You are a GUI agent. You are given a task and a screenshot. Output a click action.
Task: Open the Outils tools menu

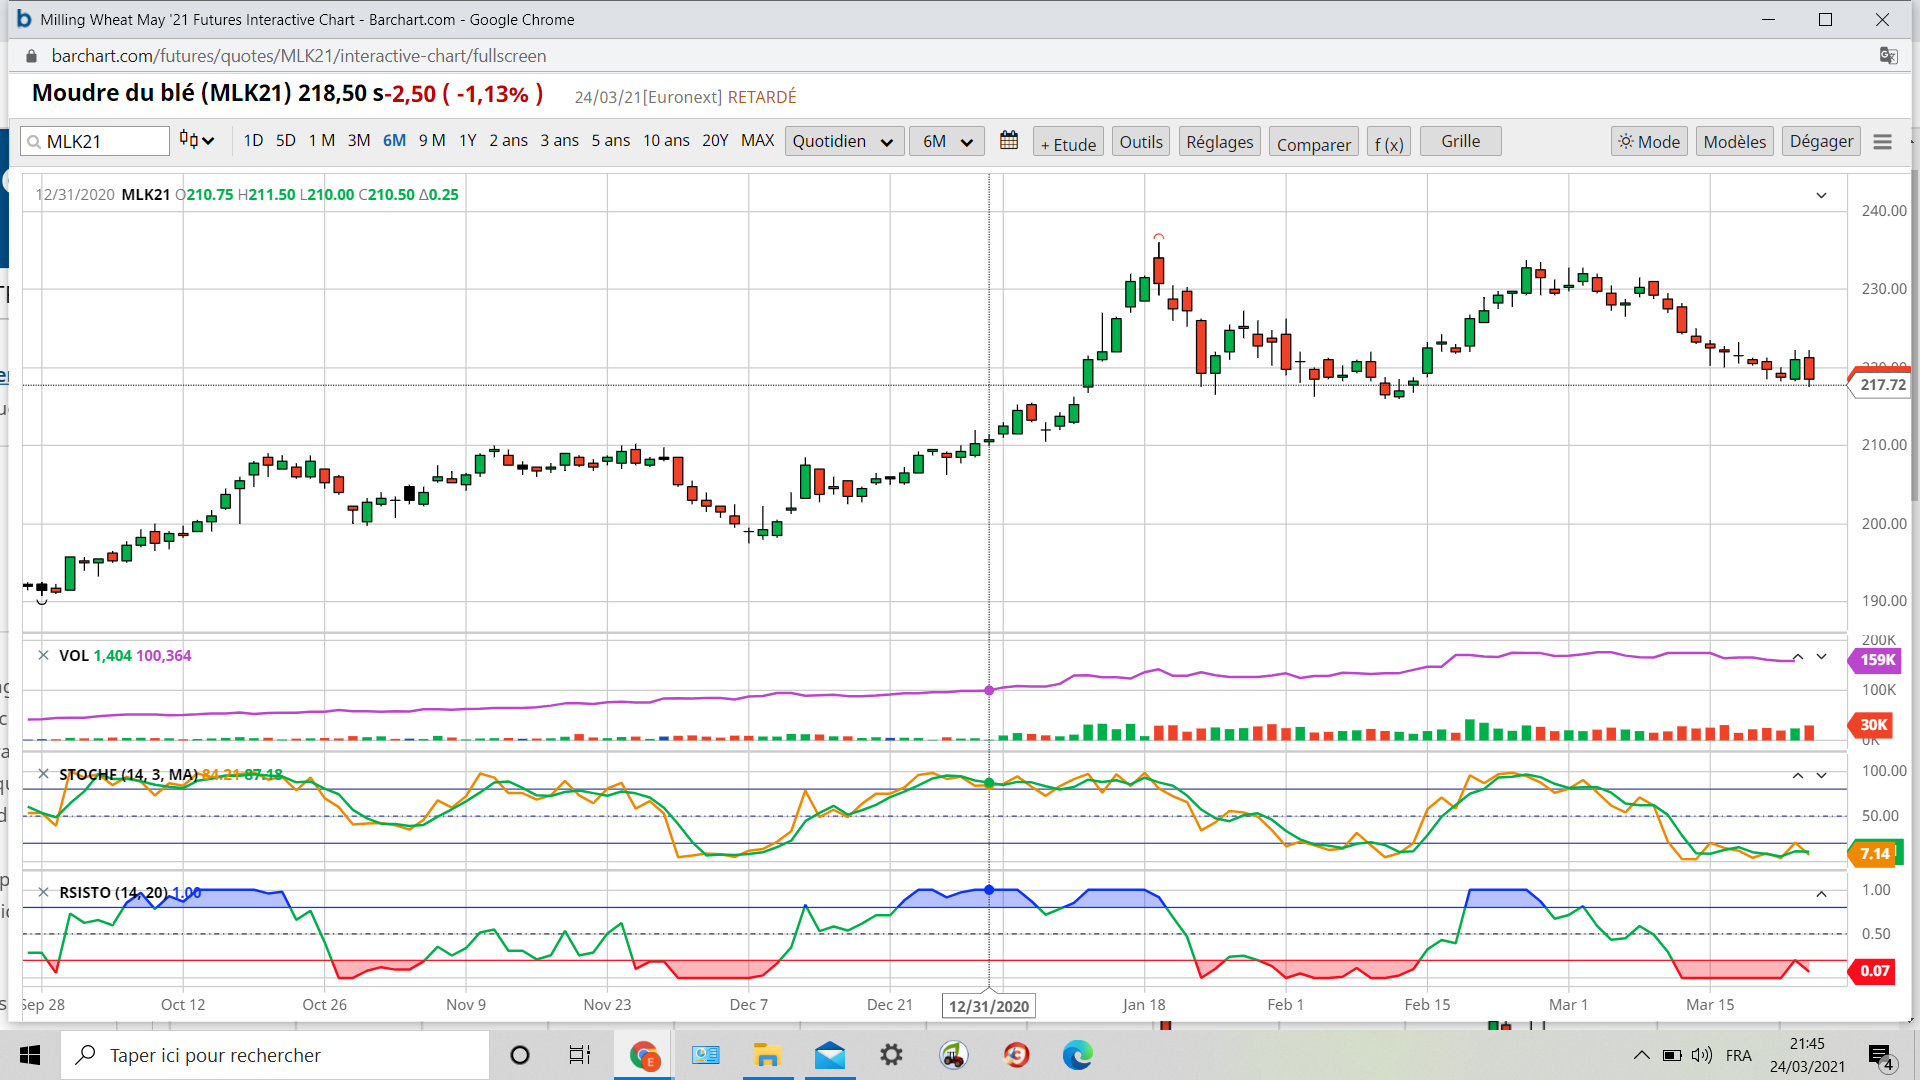(x=1141, y=142)
